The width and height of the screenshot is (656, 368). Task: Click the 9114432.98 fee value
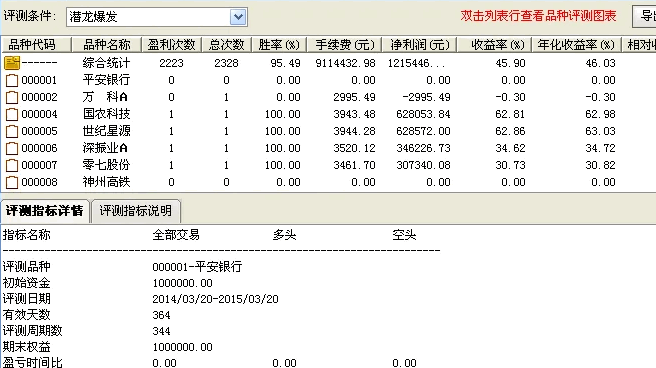[346, 63]
